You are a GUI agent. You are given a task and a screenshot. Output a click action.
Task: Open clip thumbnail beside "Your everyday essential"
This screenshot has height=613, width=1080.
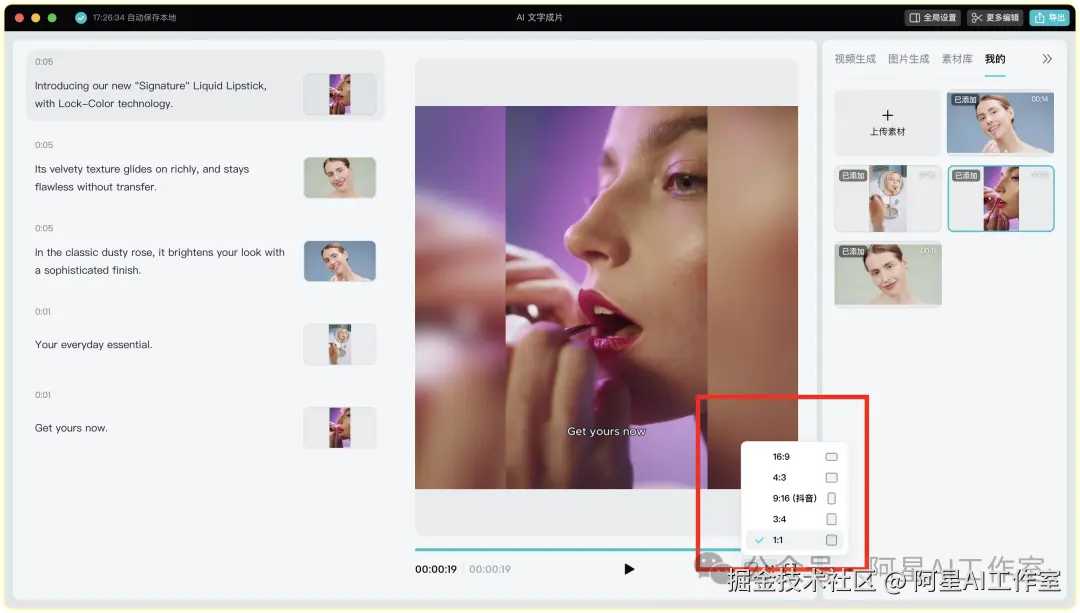340,344
